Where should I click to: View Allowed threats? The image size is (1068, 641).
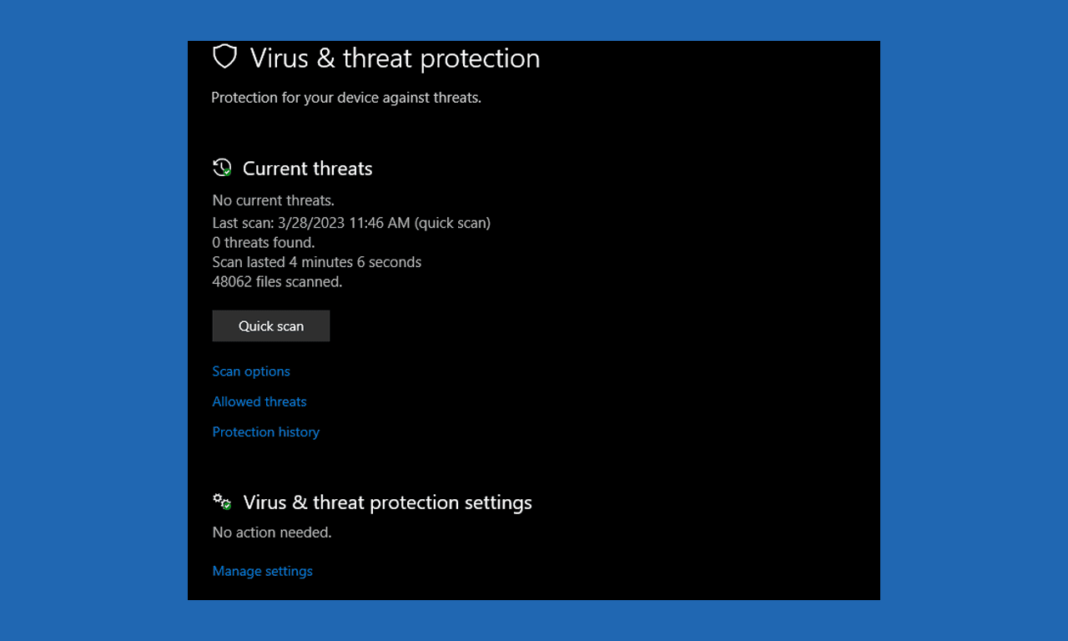pos(259,401)
